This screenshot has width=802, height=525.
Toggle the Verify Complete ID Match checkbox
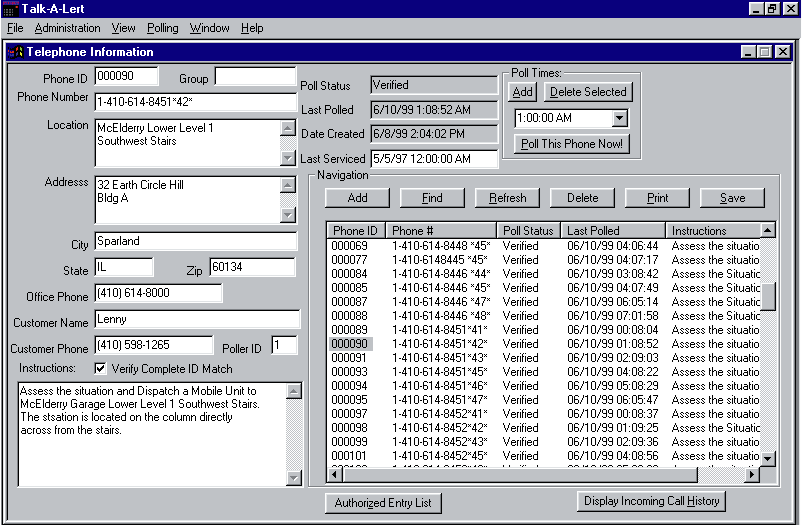[100, 368]
